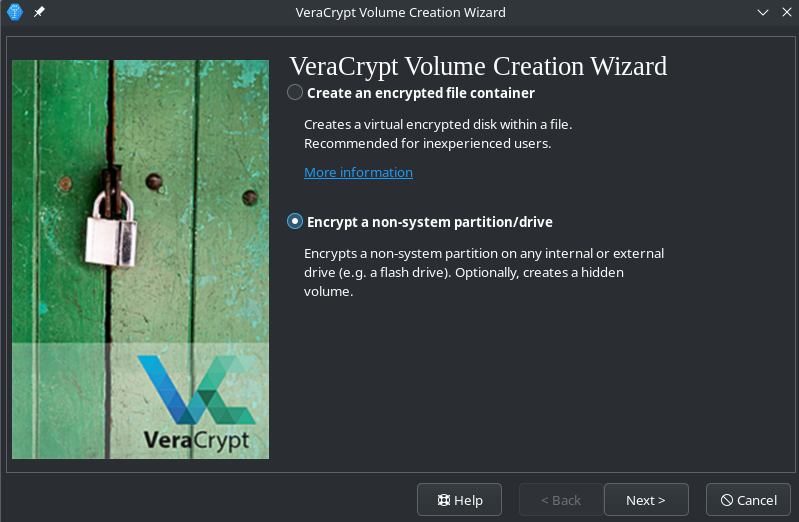This screenshot has height=522, width=799.
Task: Click the "Encrypt a non-system partition/drive" label
Action: (430, 221)
